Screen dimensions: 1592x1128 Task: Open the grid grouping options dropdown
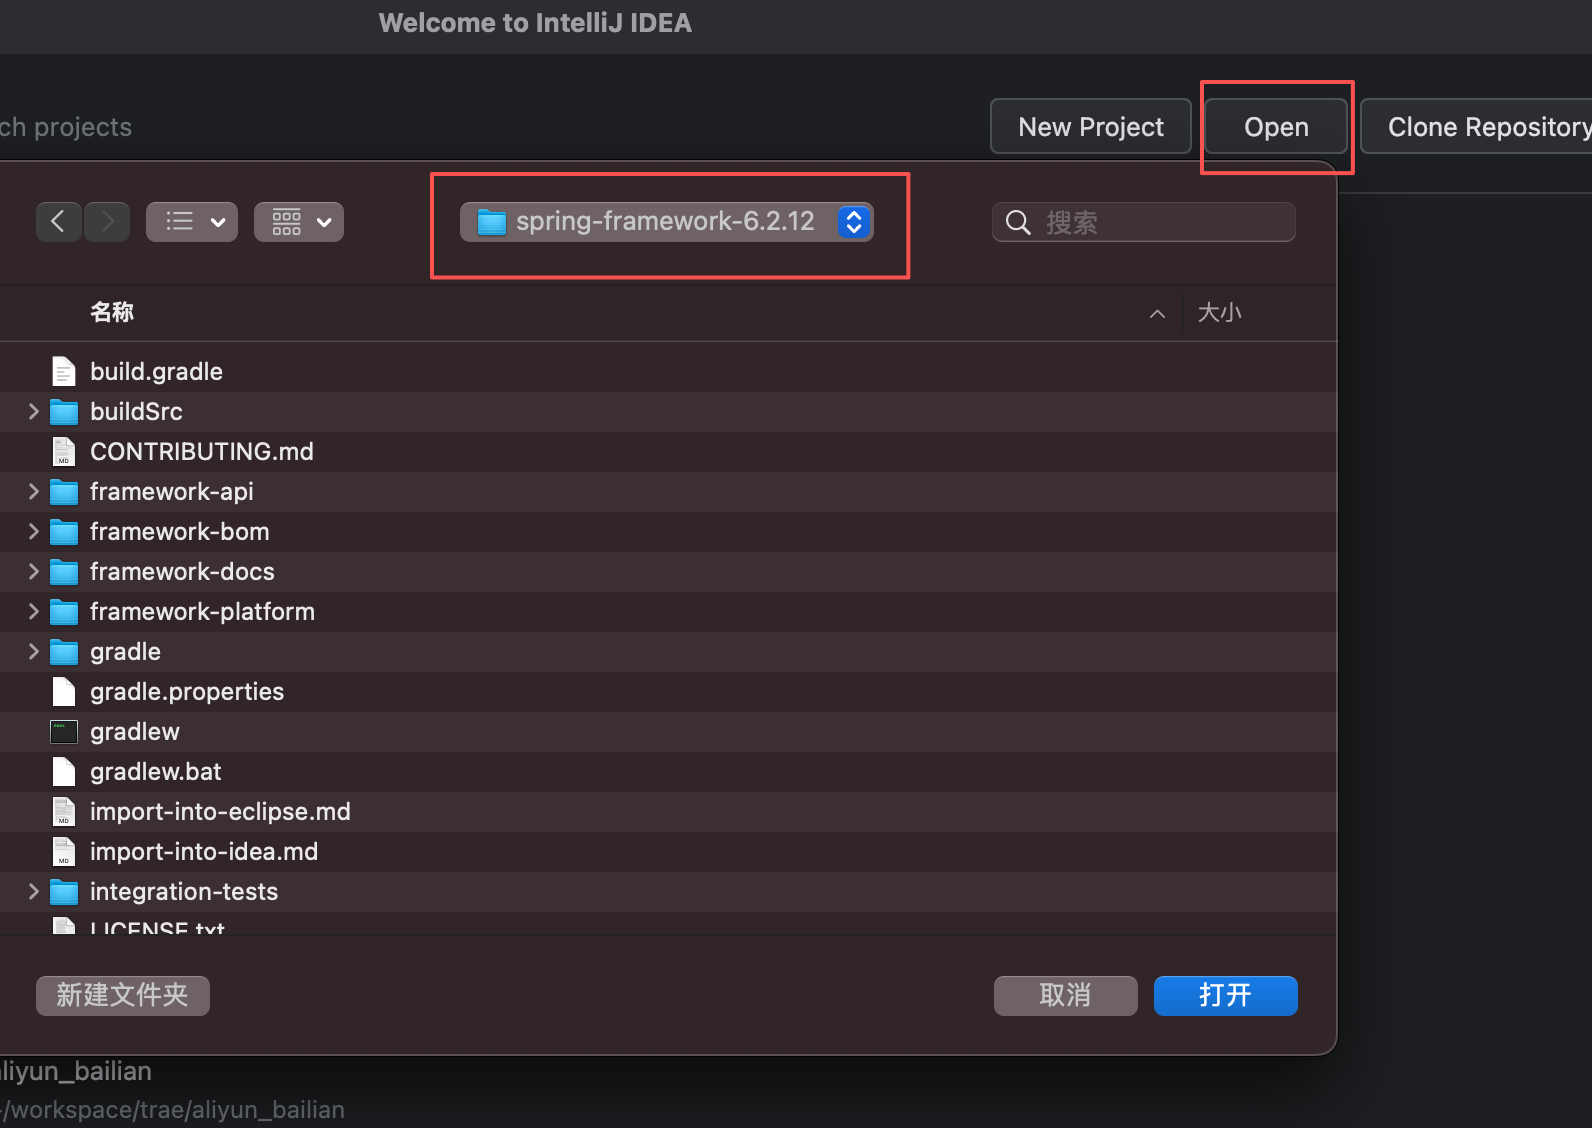click(x=299, y=222)
